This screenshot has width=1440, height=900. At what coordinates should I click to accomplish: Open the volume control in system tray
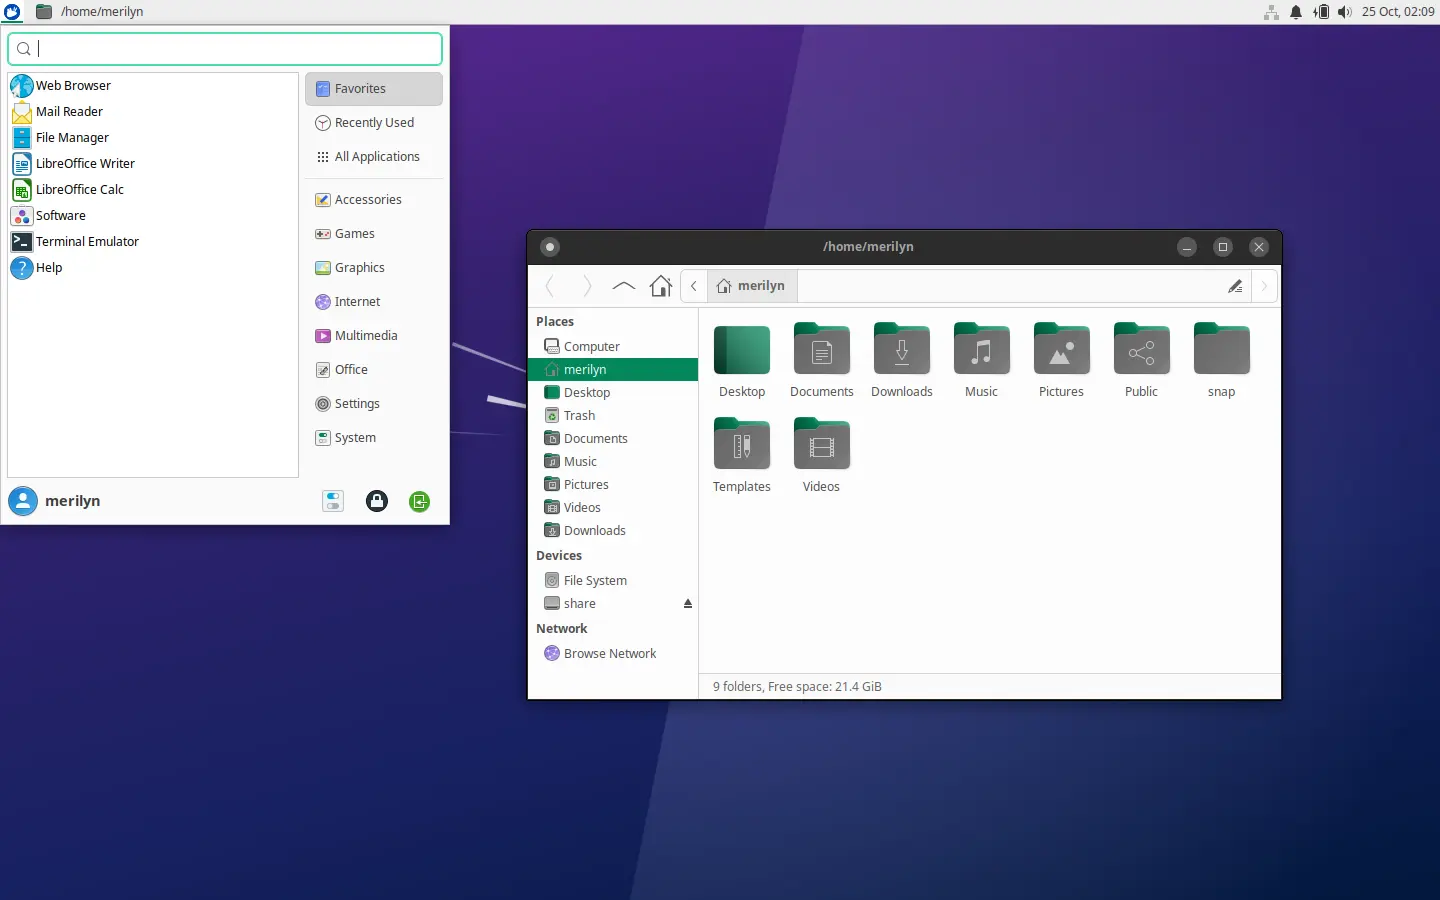pyautogui.click(x=1345, y=12)
